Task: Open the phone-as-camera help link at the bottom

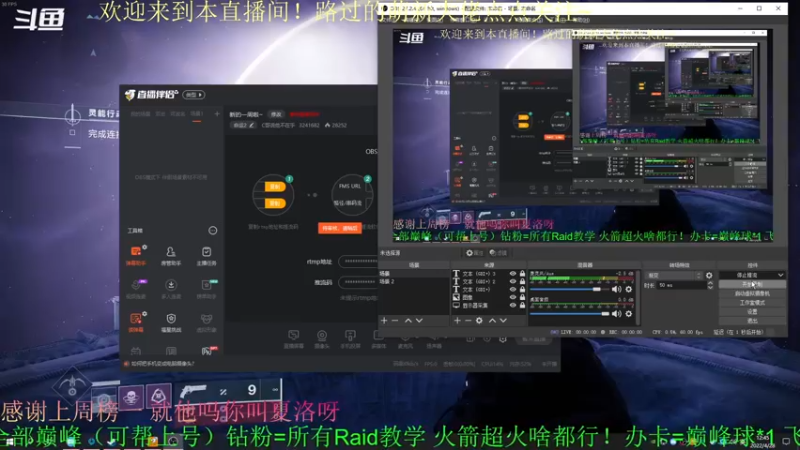Action: (x=162, y=364)
